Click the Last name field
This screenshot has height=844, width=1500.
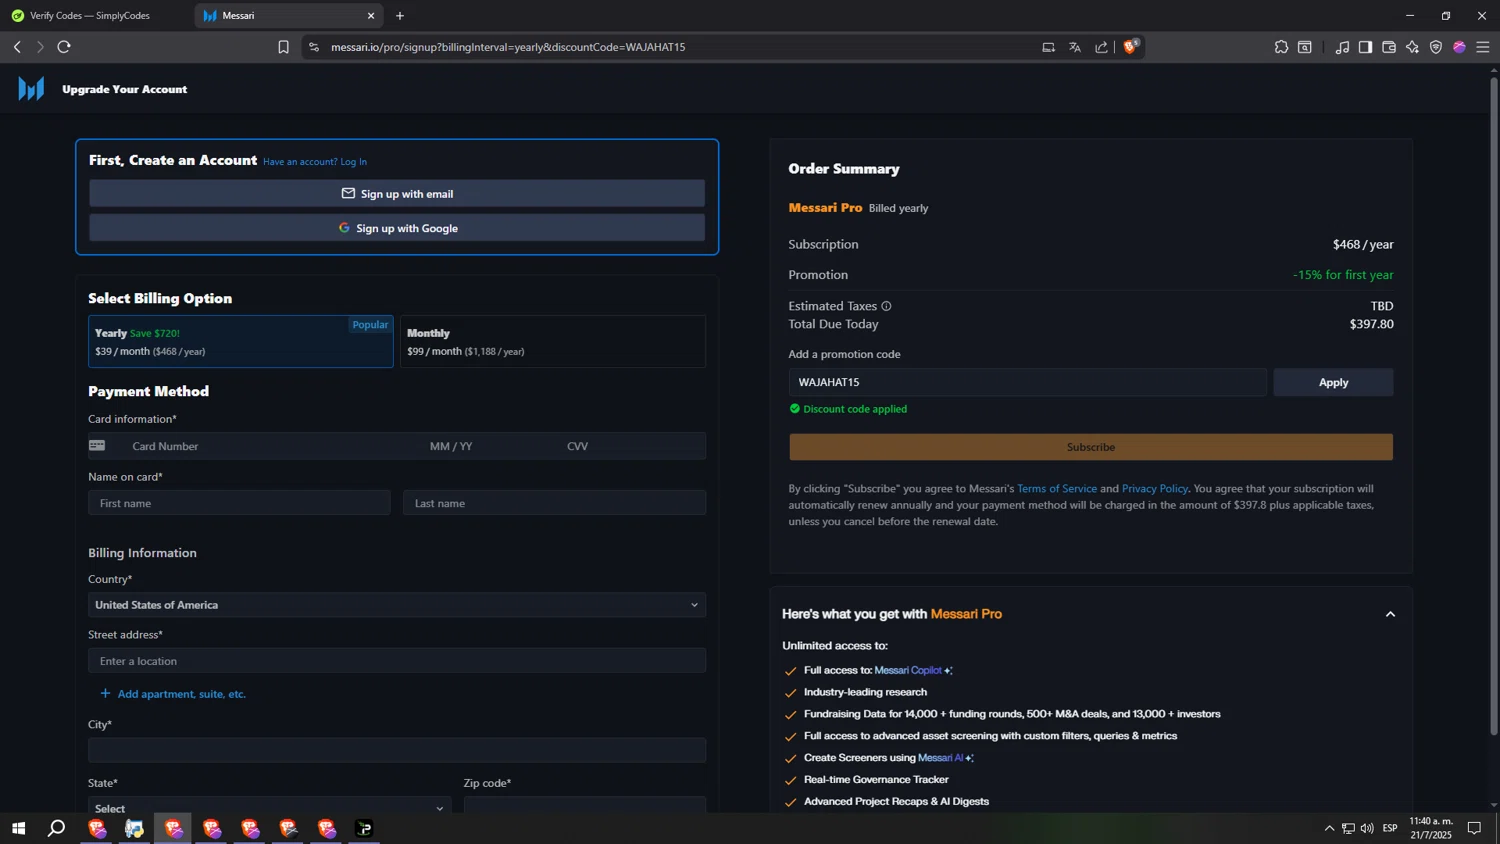pyautogui.click(x=554, y=503)
